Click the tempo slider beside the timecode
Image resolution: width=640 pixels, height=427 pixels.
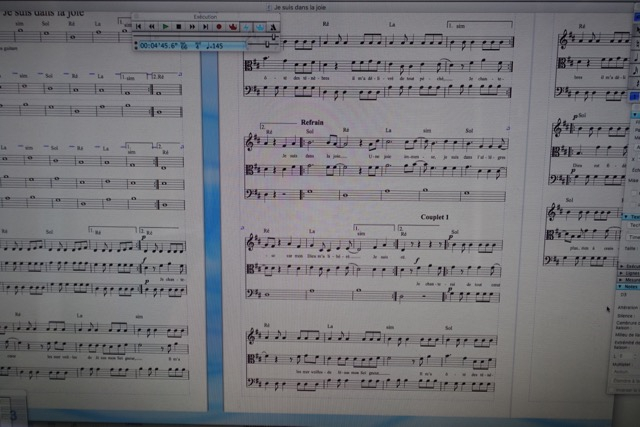(x=267, y=44)
